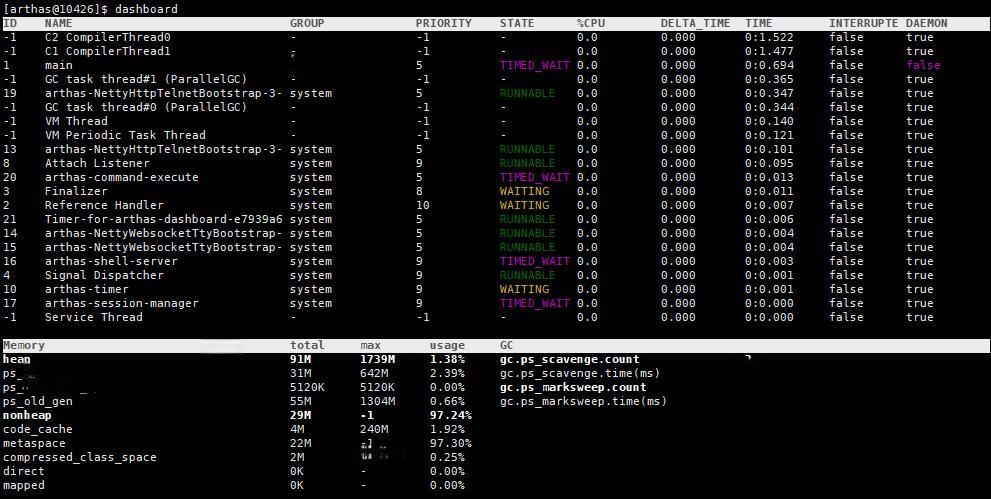Click the Memory section header
Screen dimensions: 991x499
tap(24, 345)
